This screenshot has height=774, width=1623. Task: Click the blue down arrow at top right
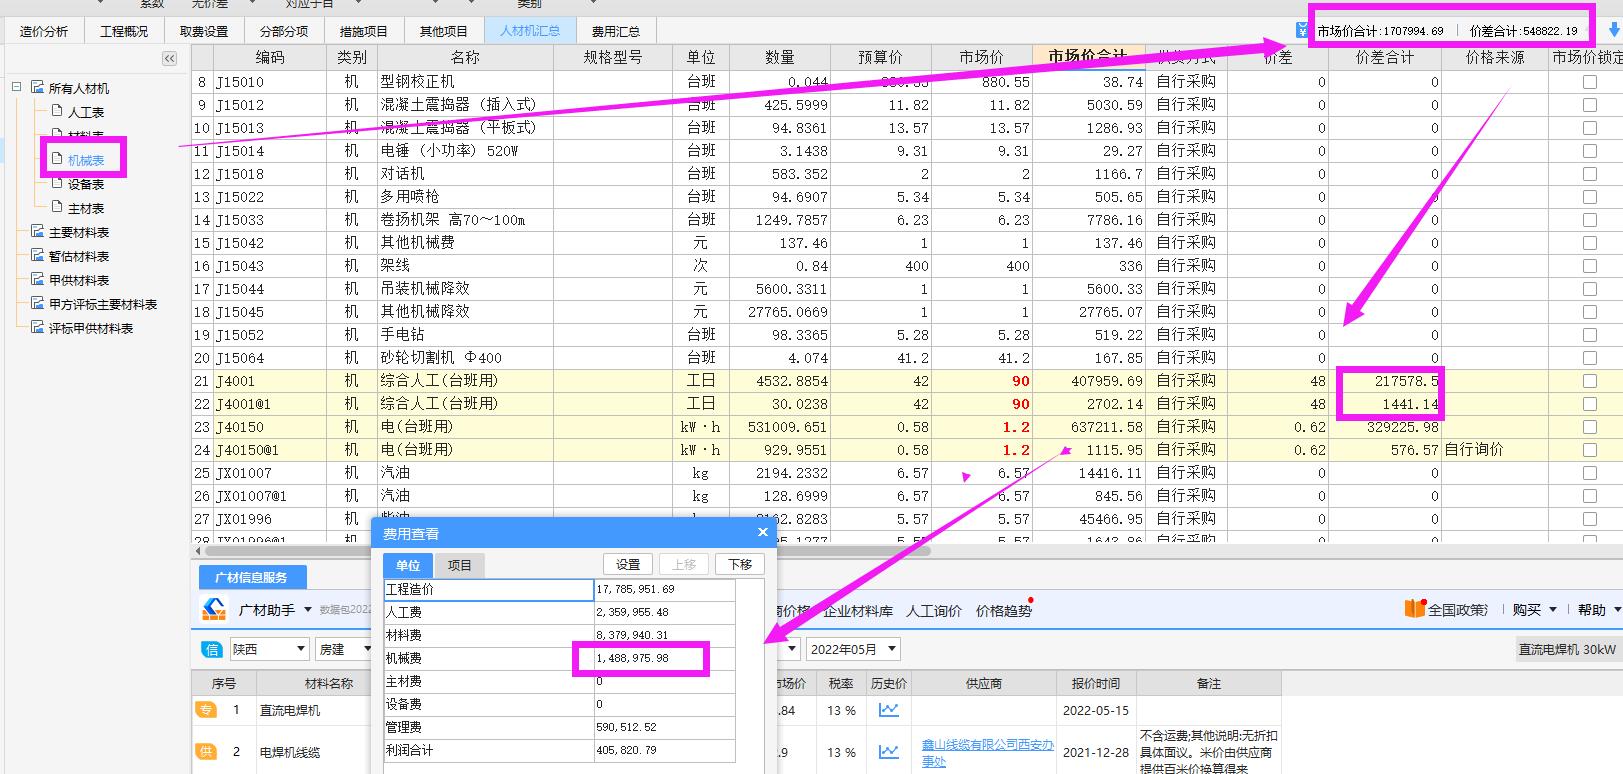click(1613, 31)
